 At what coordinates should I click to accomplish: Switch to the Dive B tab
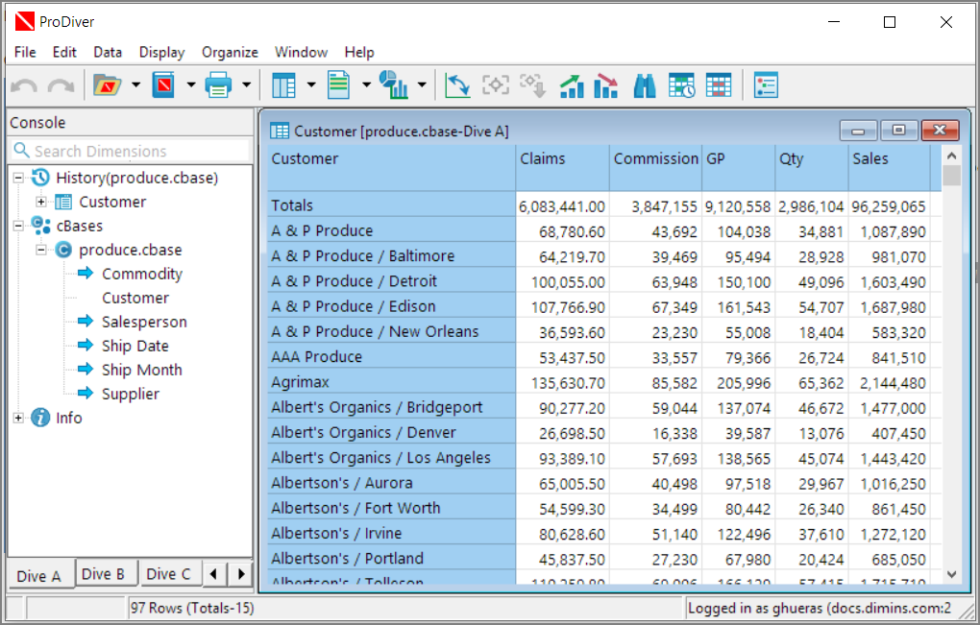[x=103, y=574]
